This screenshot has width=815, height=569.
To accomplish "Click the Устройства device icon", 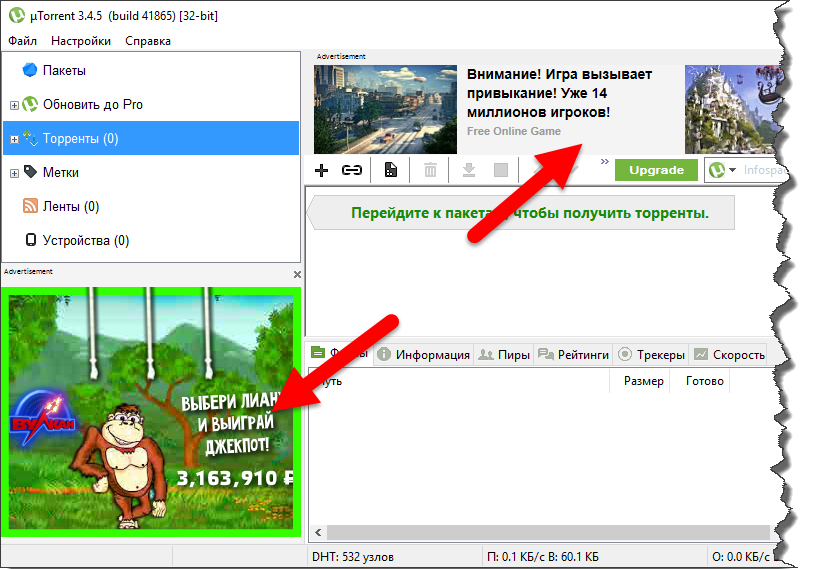I will click(x=31, y=240).
